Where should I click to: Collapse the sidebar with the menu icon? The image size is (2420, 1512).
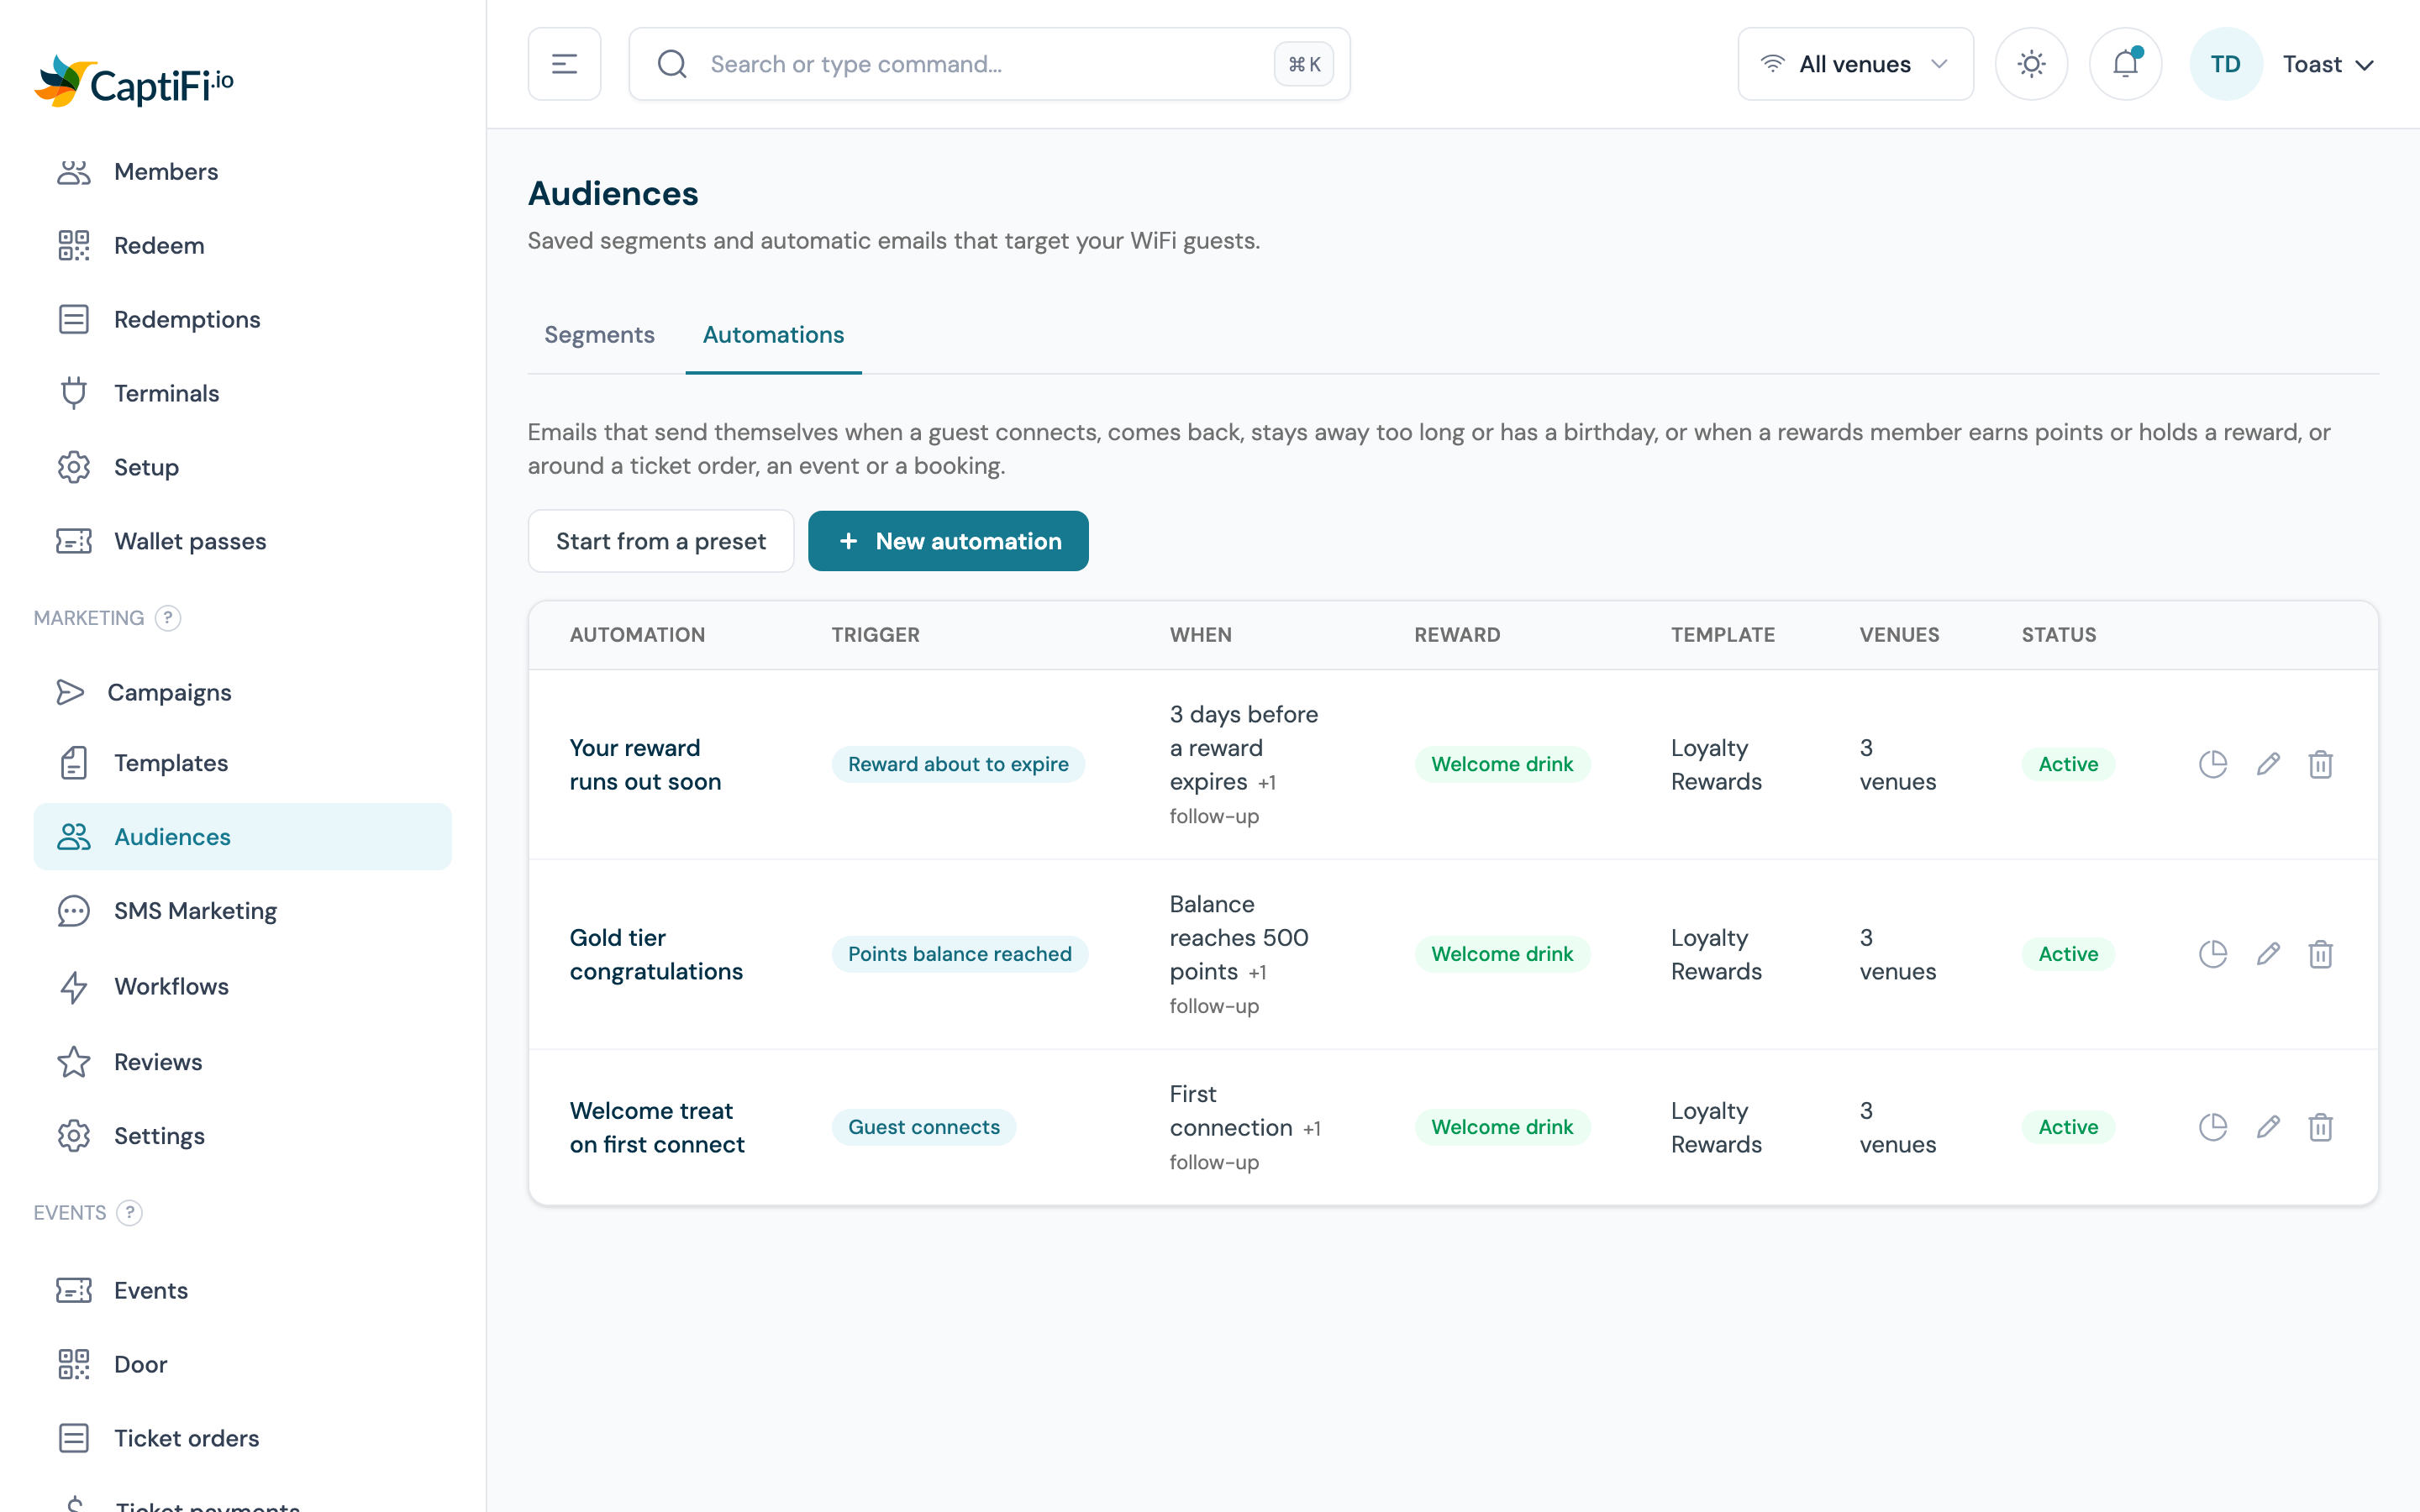point(564,64)
